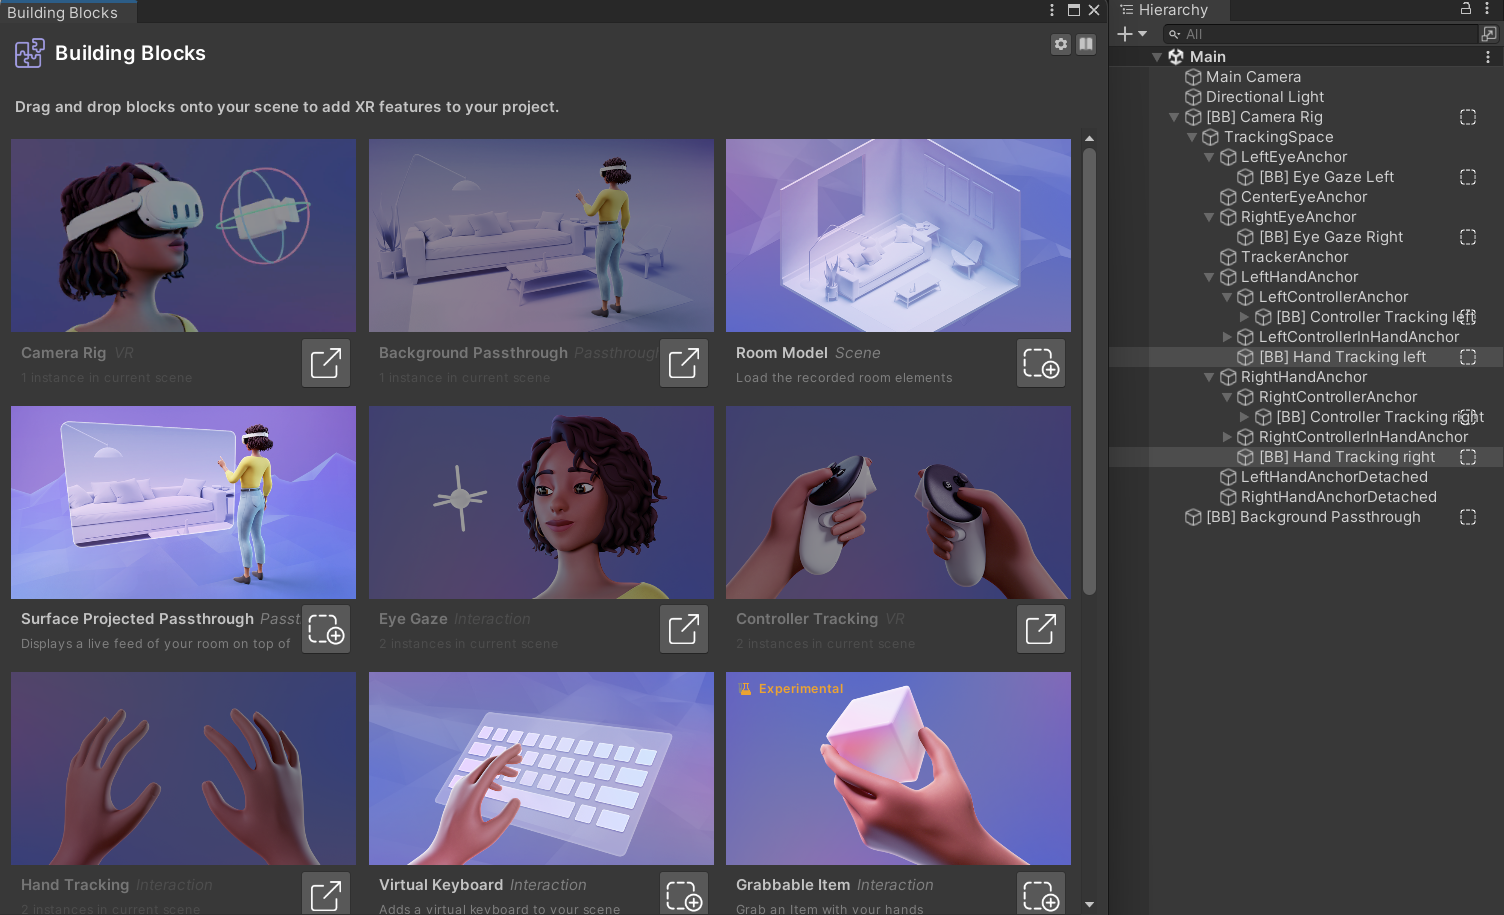Select [BB] Hand Tracking left object
1504x915 pixels.
click(1342, 357)
